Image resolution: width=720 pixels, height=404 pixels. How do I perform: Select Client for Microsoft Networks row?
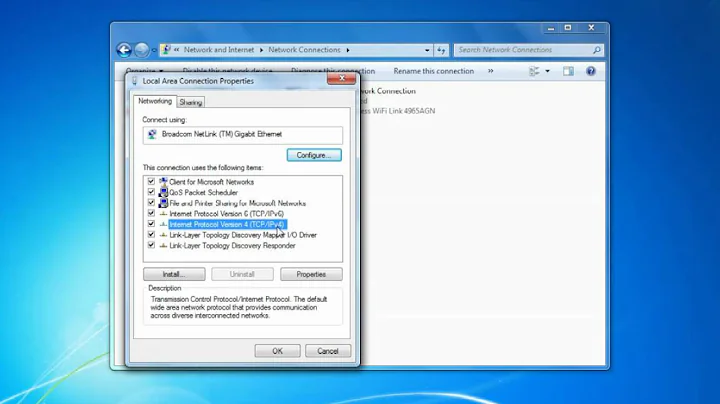tap(212, 182)
